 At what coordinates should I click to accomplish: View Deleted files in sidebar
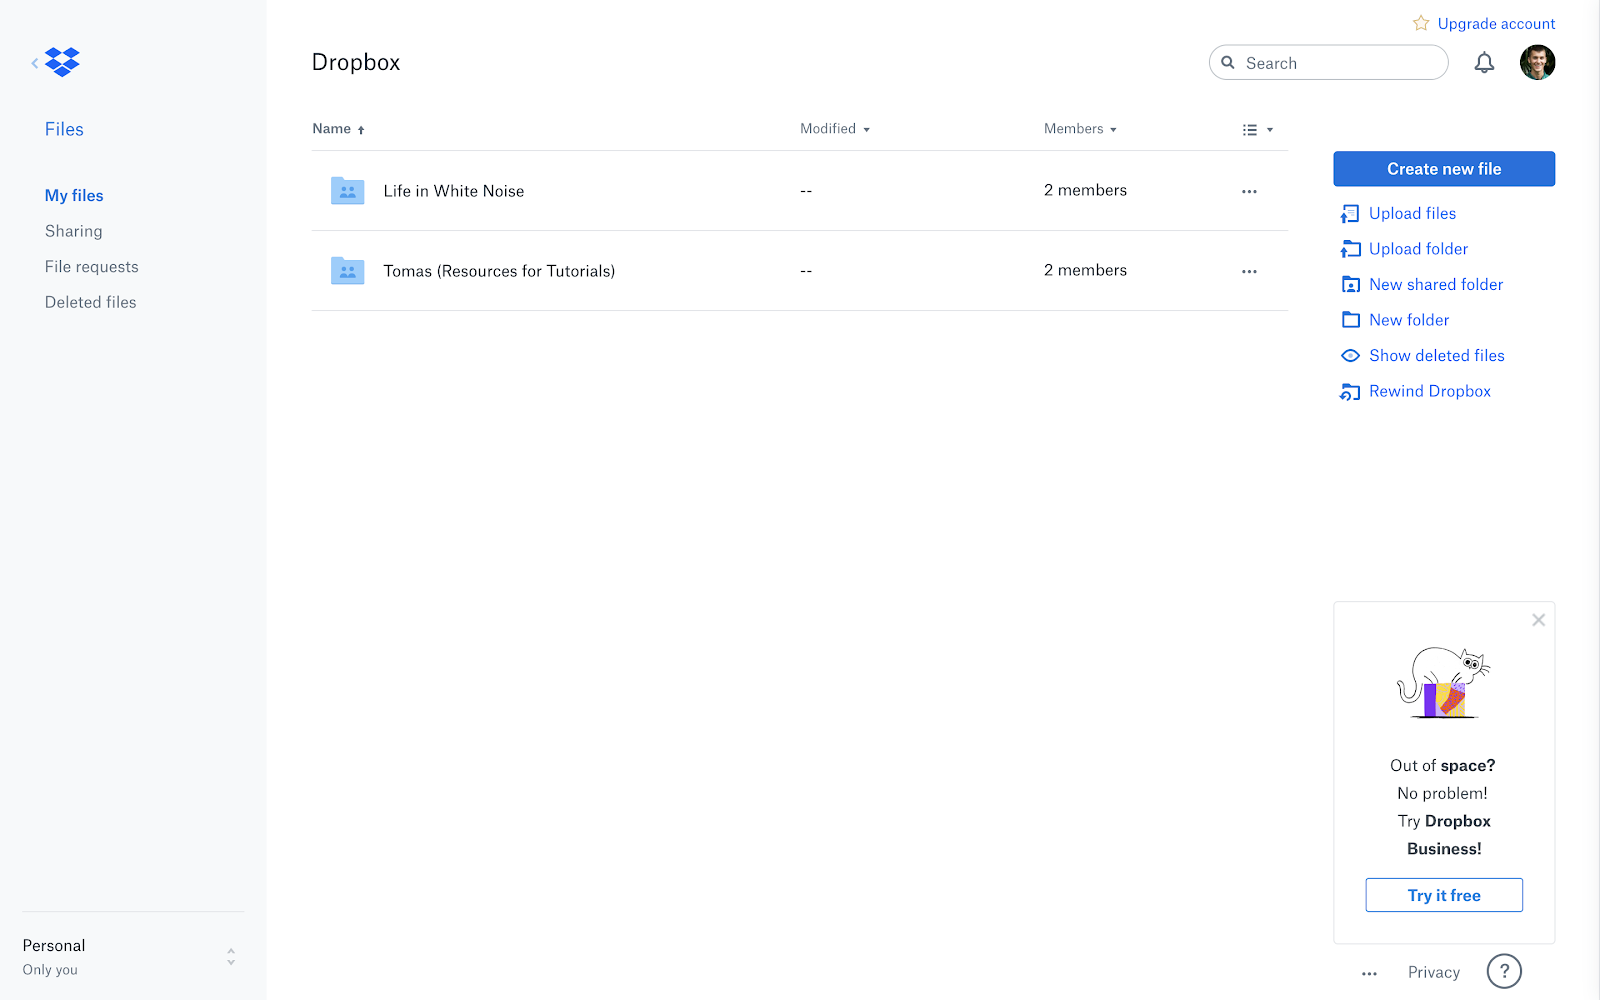point(90,302)
